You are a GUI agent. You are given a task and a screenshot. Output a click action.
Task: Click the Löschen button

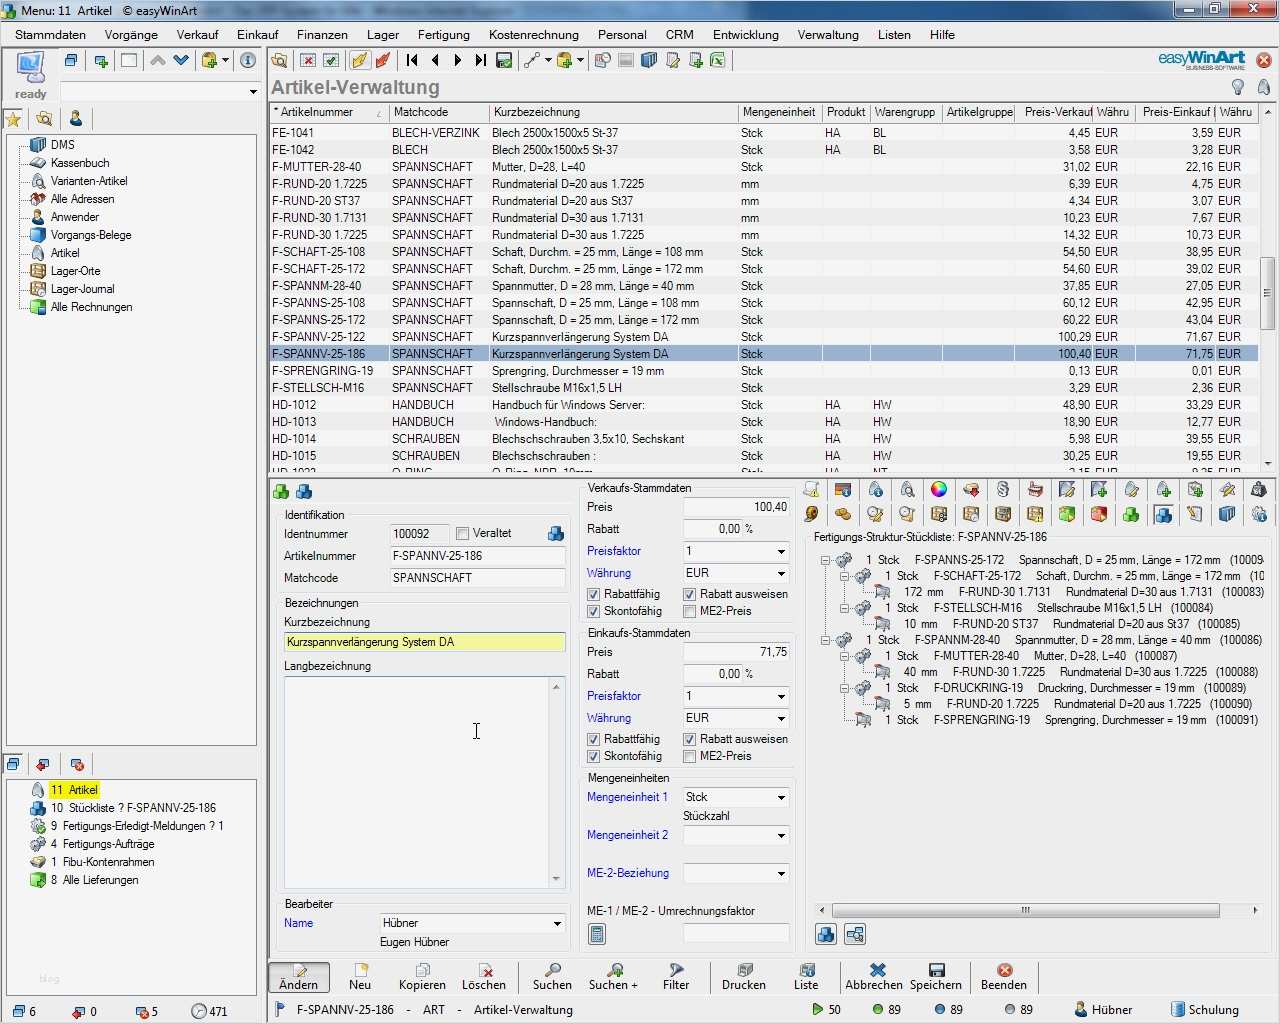point(483,976)
